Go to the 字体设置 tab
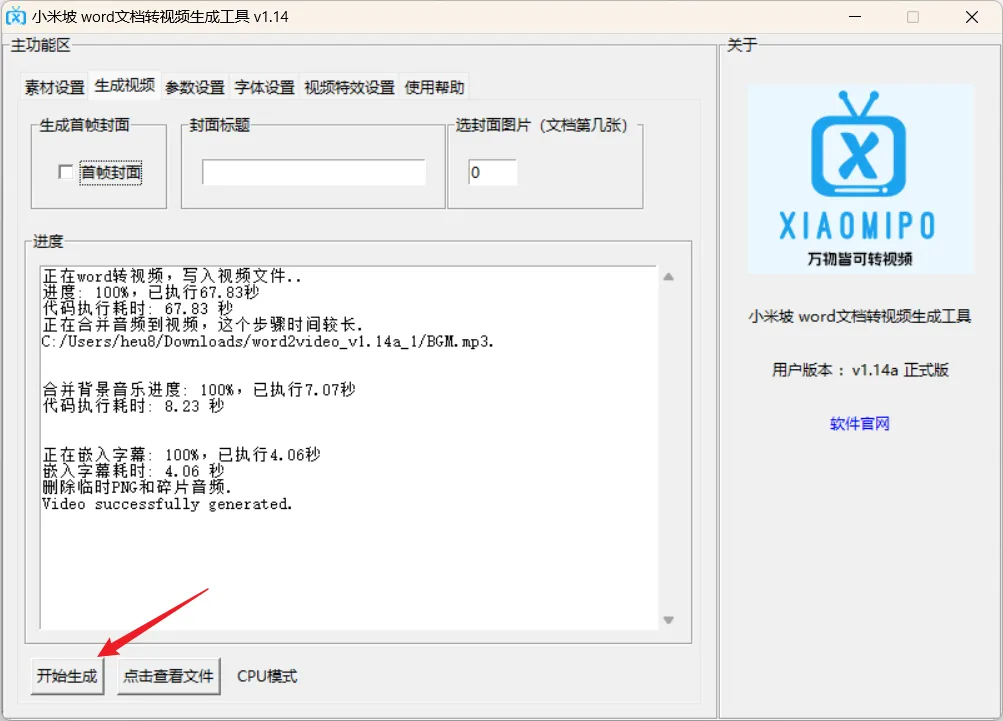Viewport: 1003px width, 721px height. pos(265,87)
